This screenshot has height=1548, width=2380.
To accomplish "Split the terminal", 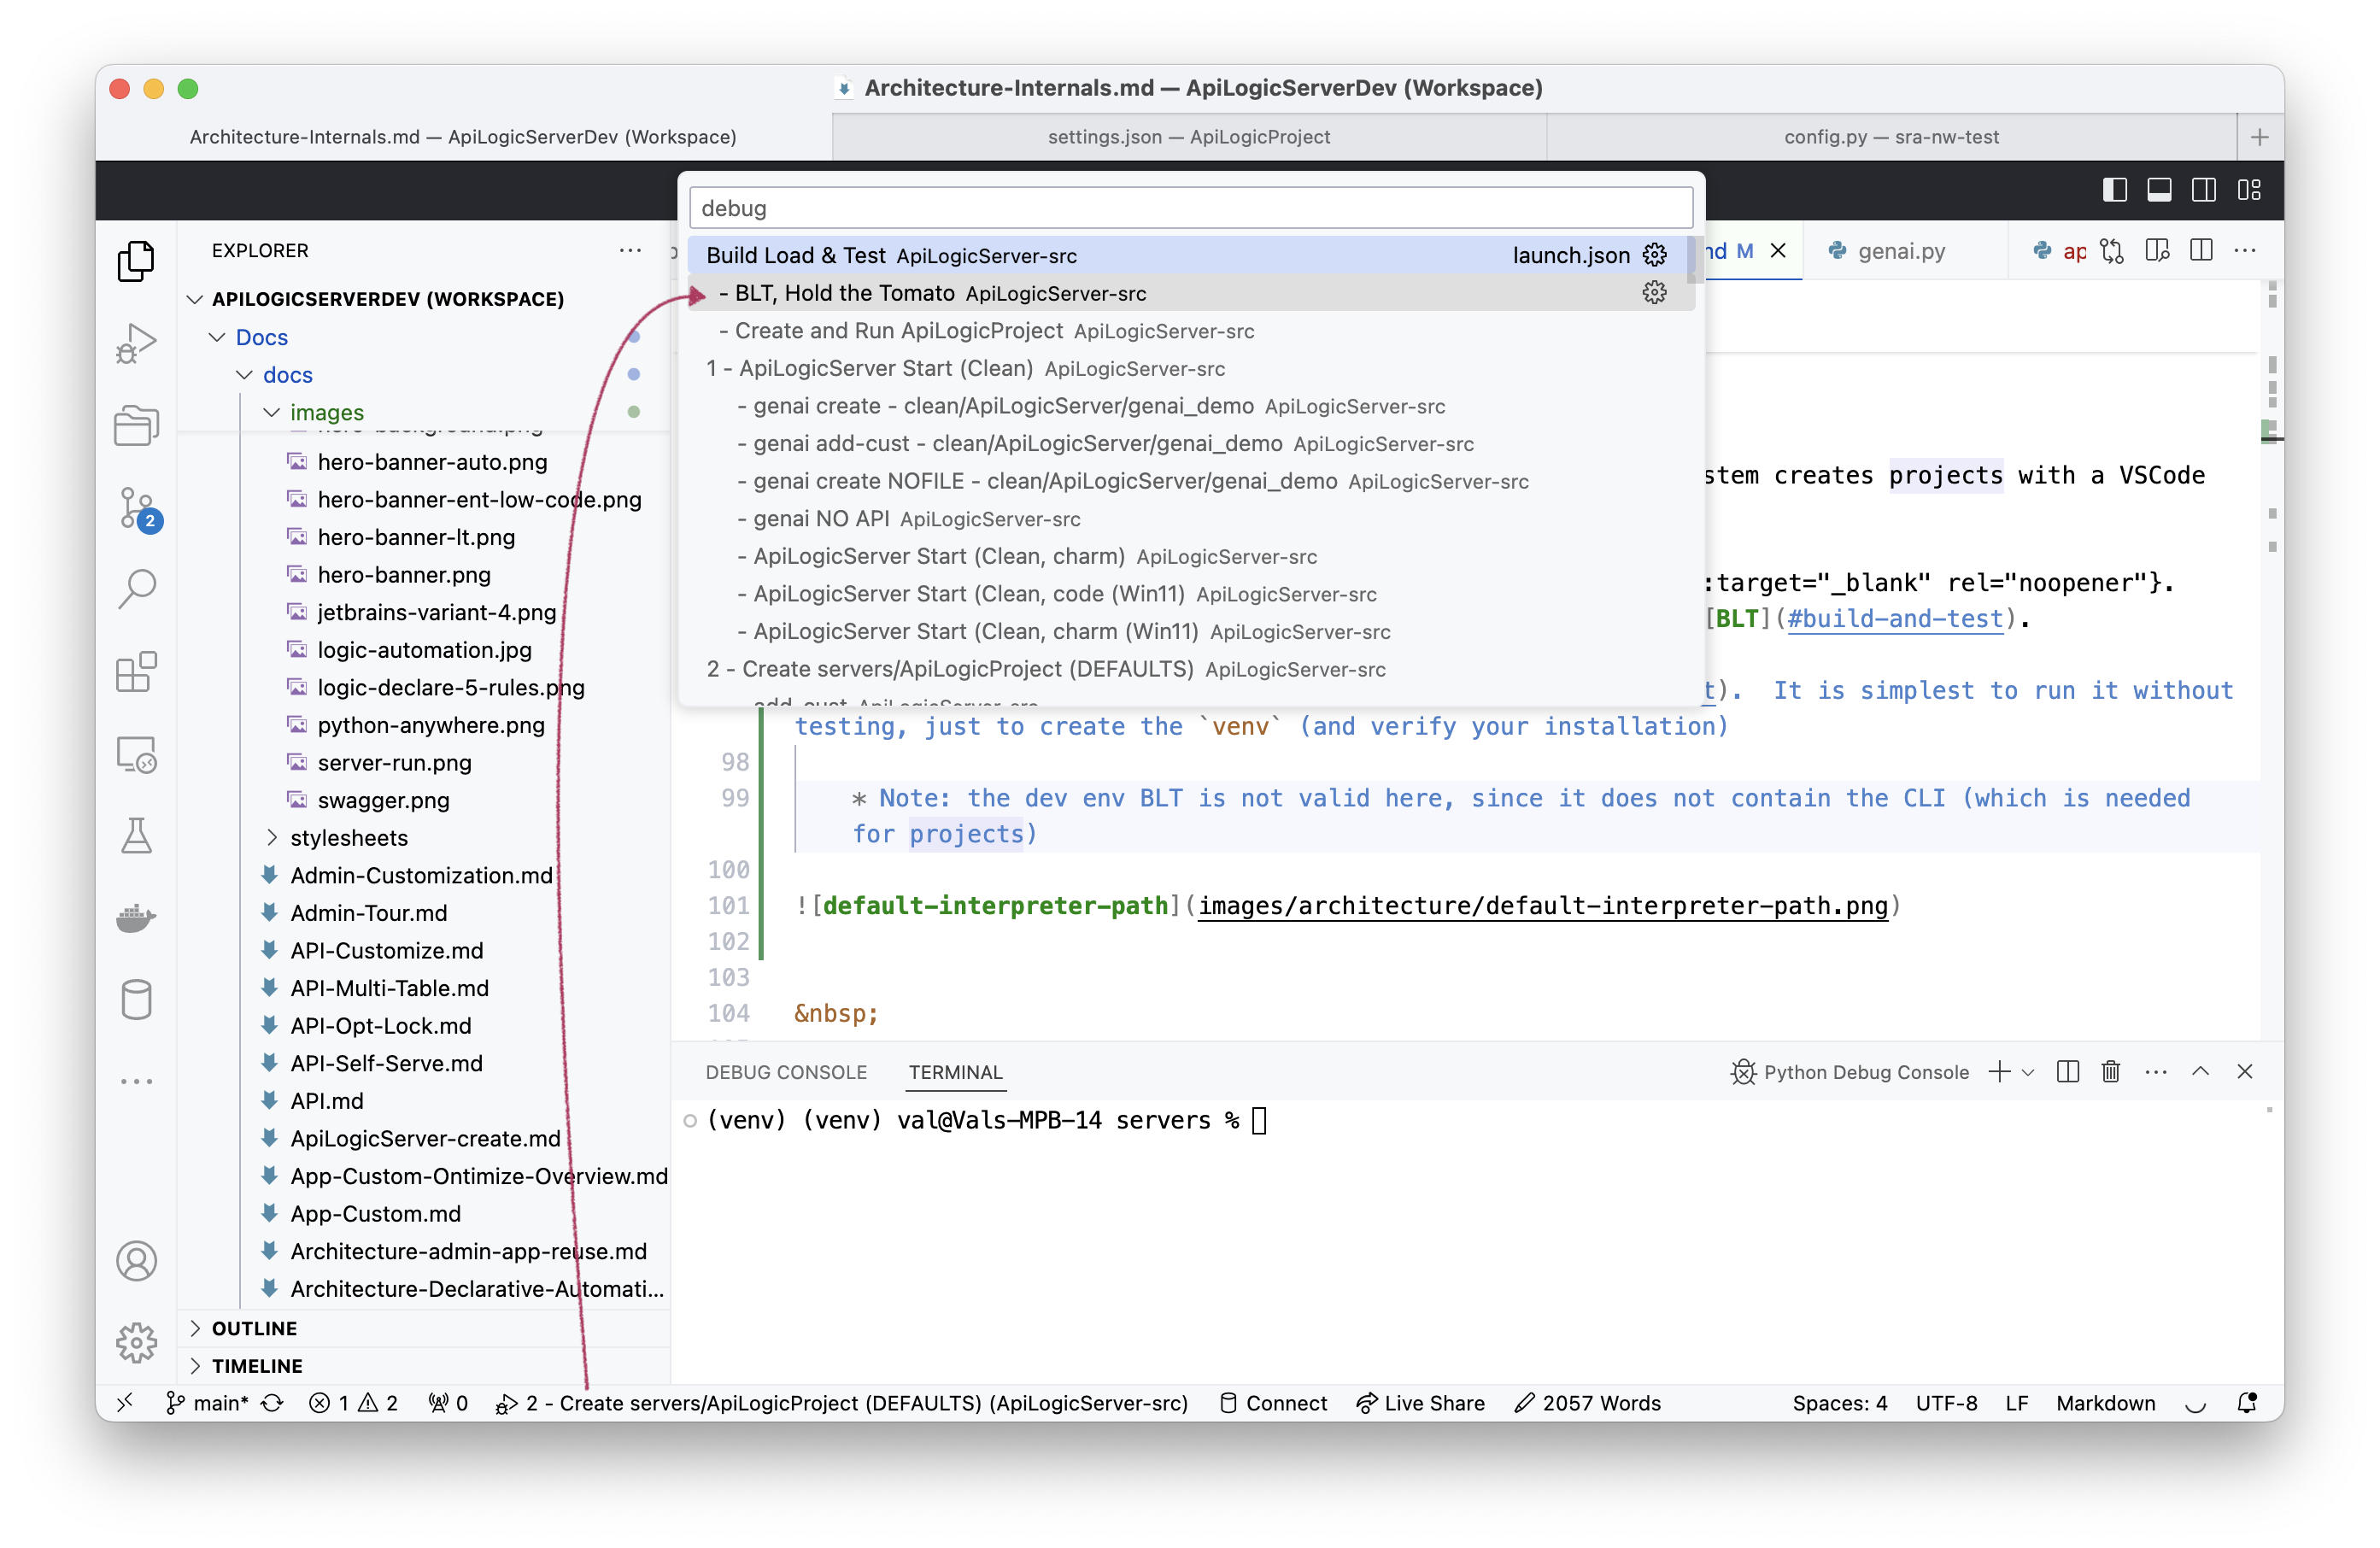I will pyautogui.click(x=2068, y=1071).
